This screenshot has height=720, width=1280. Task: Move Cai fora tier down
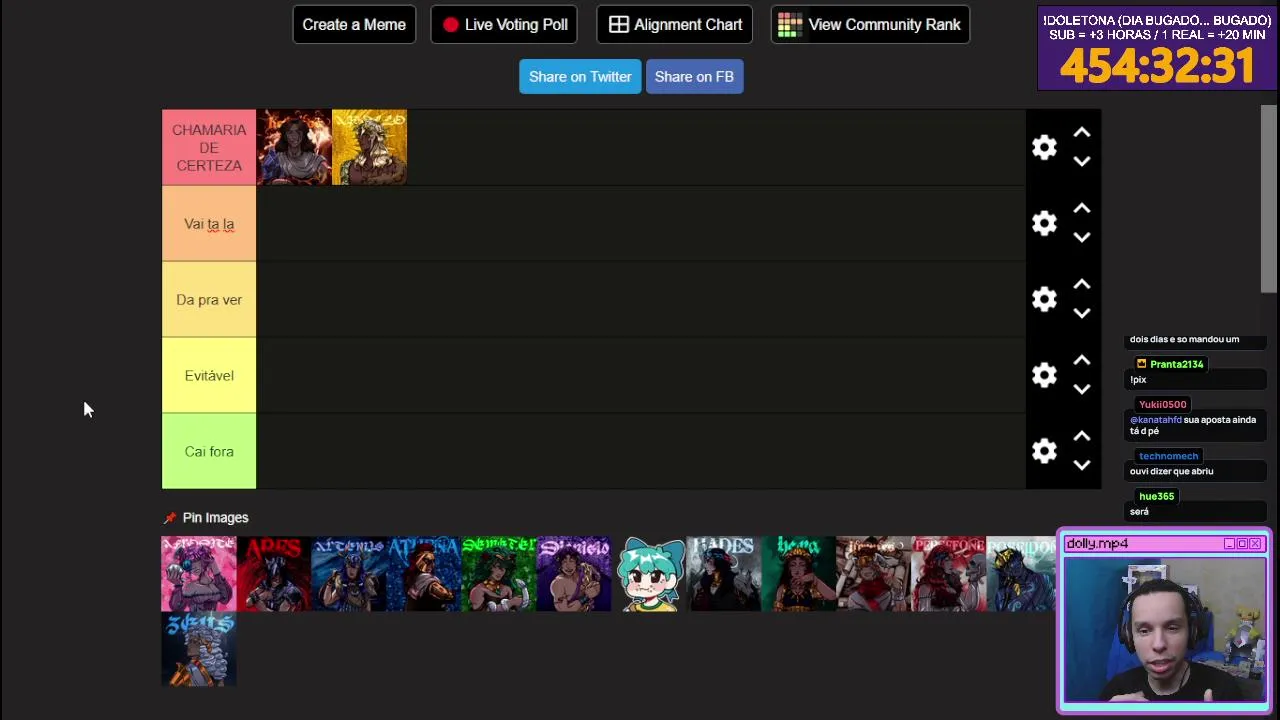[x=1081, y=465]
